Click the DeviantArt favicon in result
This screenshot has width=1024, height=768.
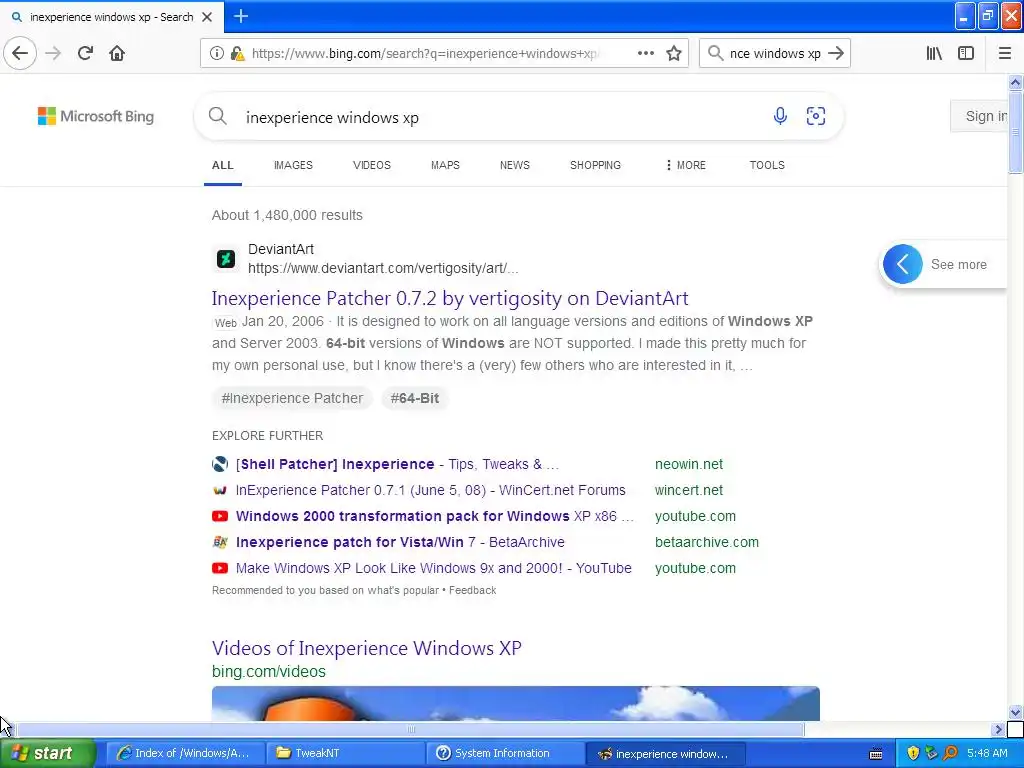pos(226,259)
